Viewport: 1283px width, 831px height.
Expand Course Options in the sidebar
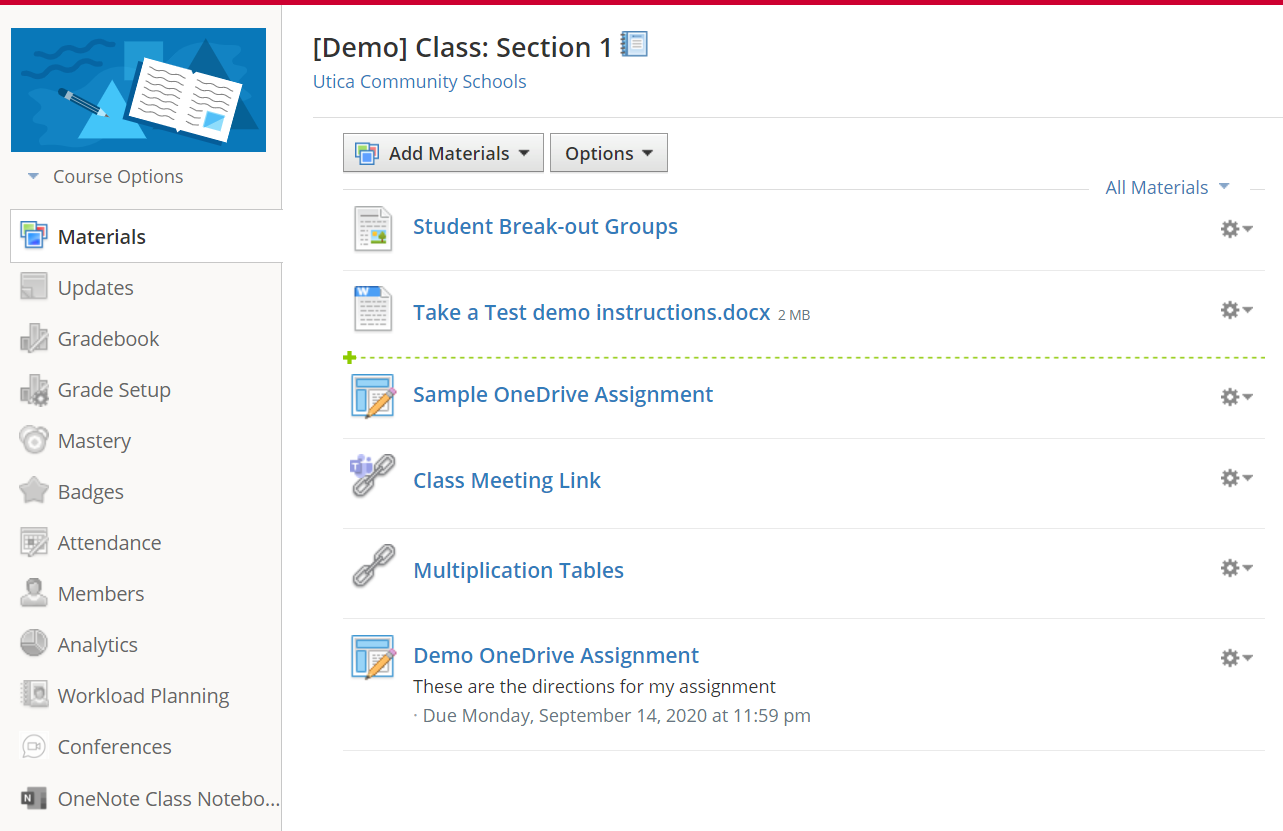106,176
